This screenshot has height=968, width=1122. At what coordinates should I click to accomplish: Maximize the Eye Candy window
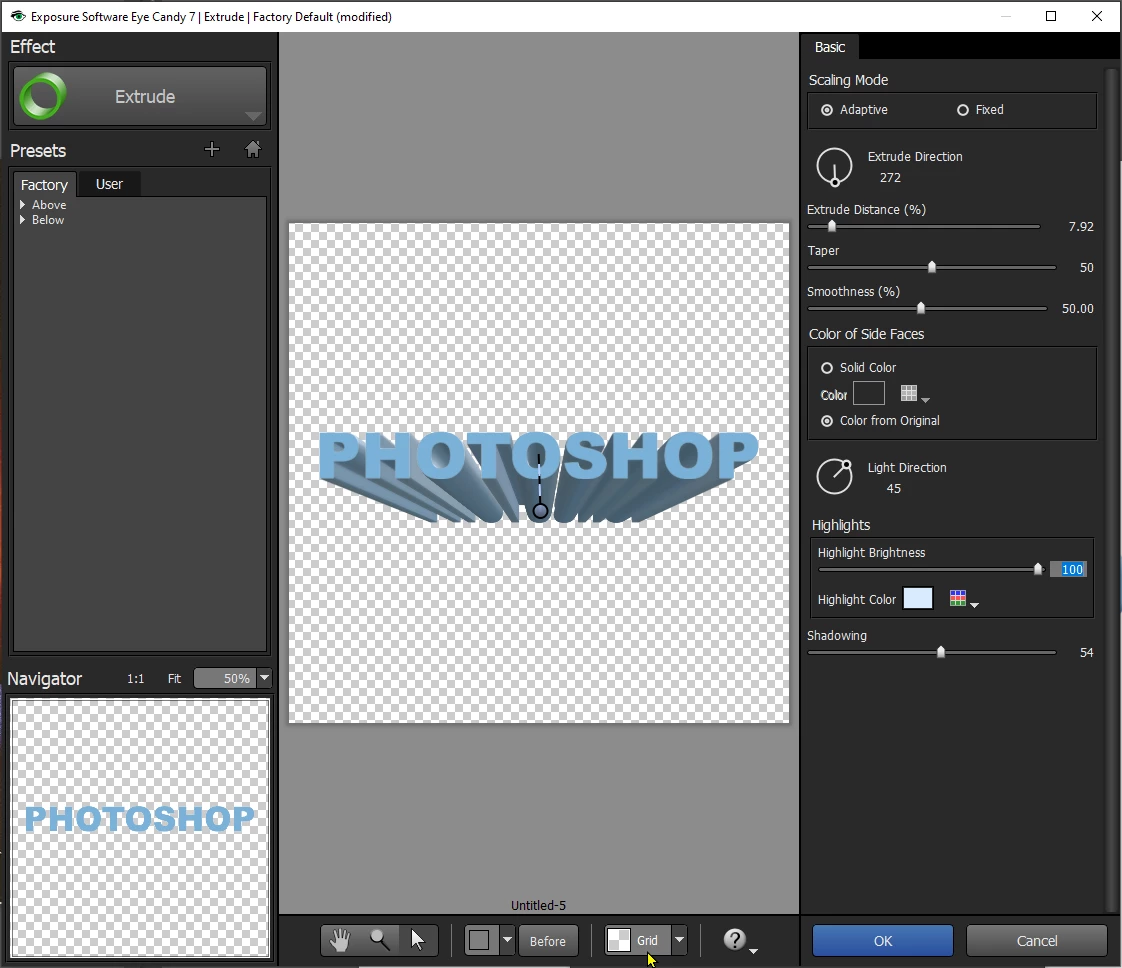1051,16
